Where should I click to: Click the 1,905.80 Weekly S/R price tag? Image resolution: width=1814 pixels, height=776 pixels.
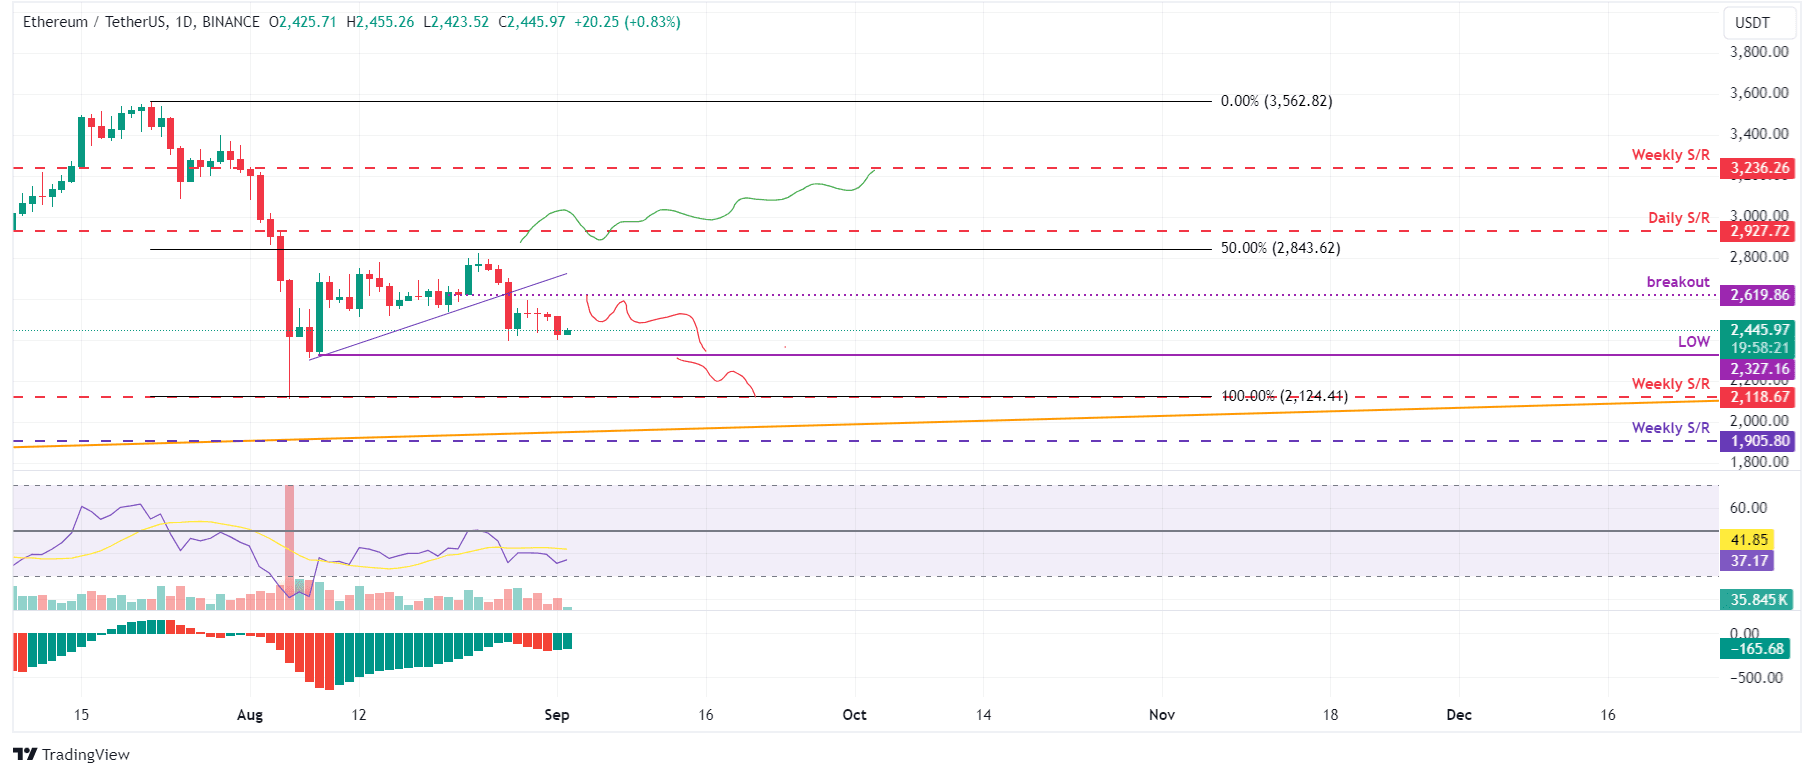pos(1757,441)
